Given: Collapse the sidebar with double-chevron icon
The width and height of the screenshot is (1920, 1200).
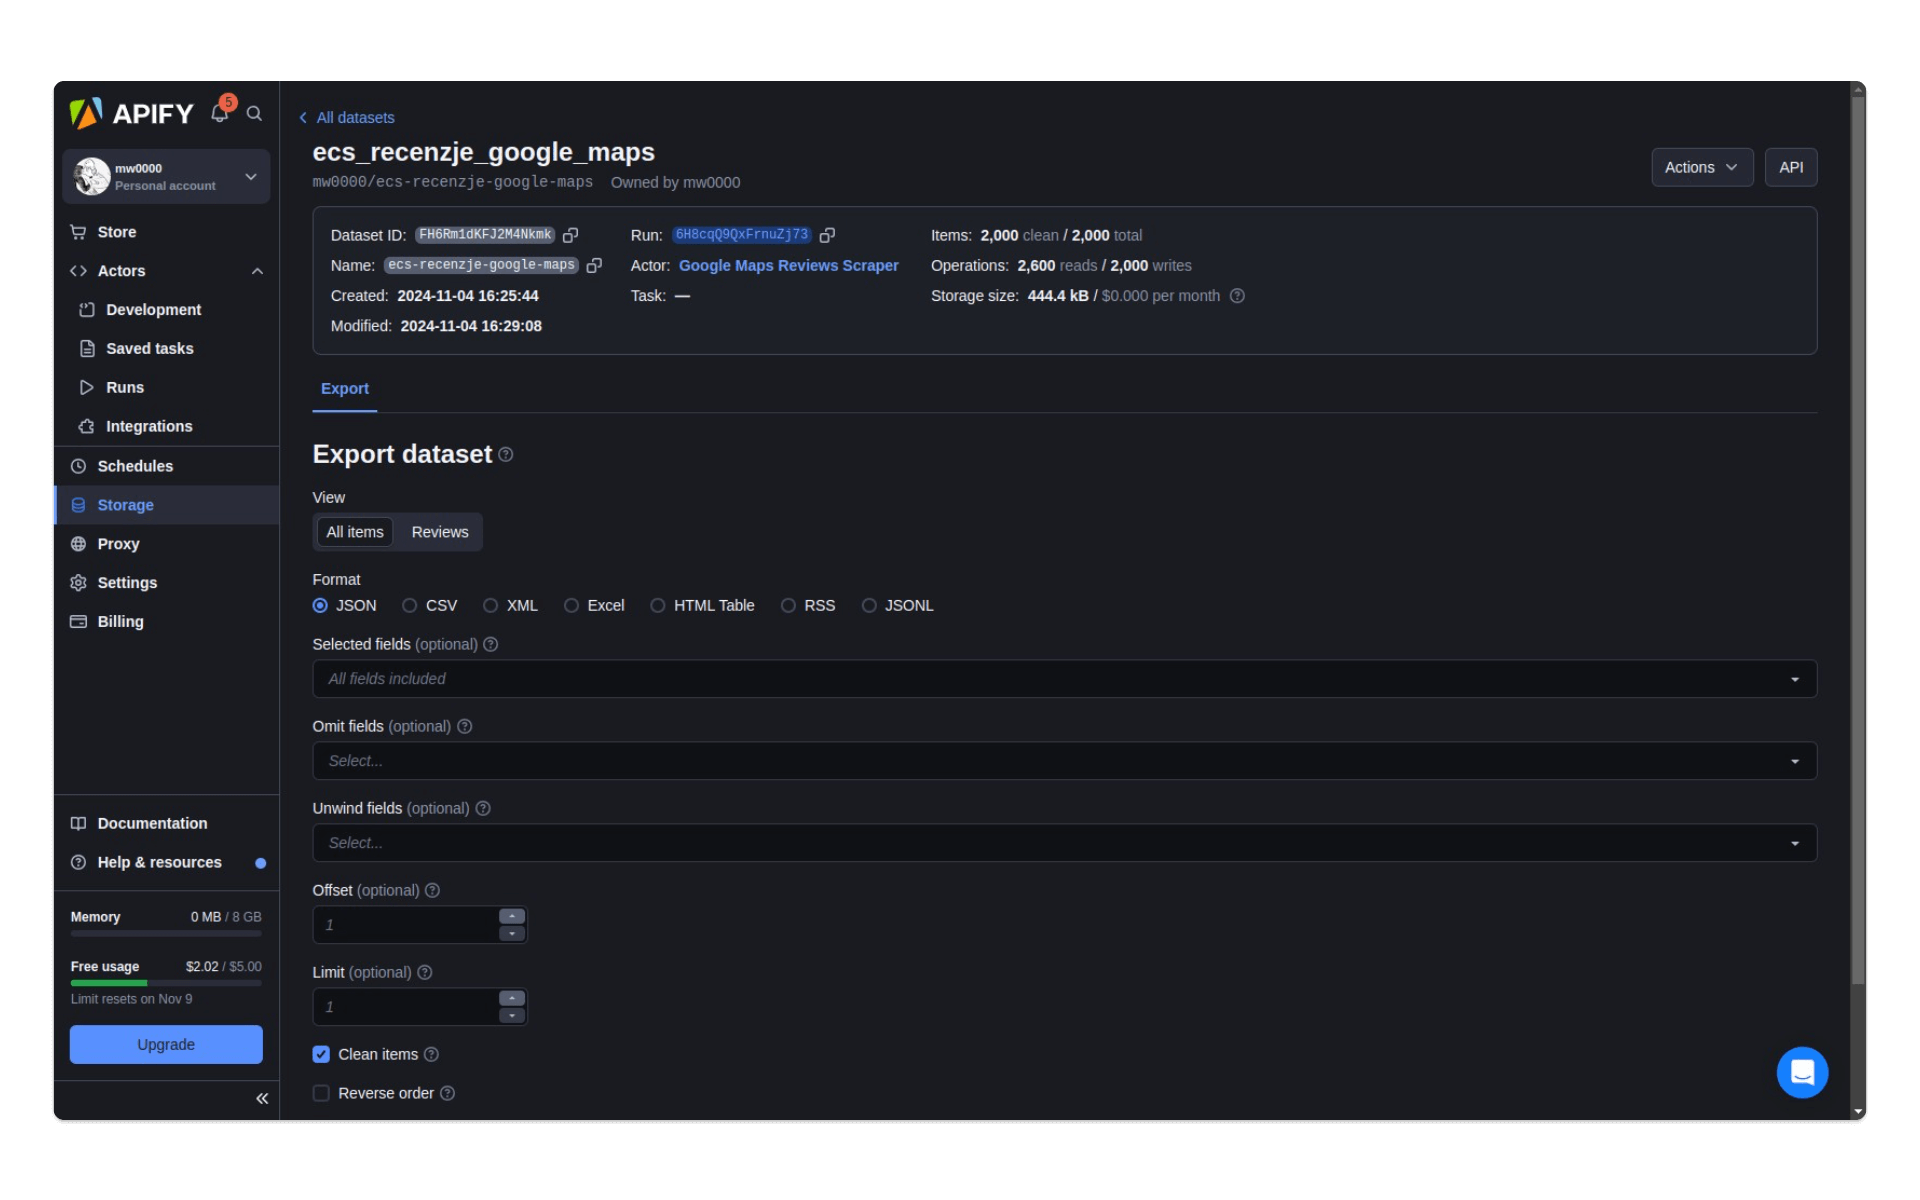Looking at the screenshot, I should (262, 1099).
